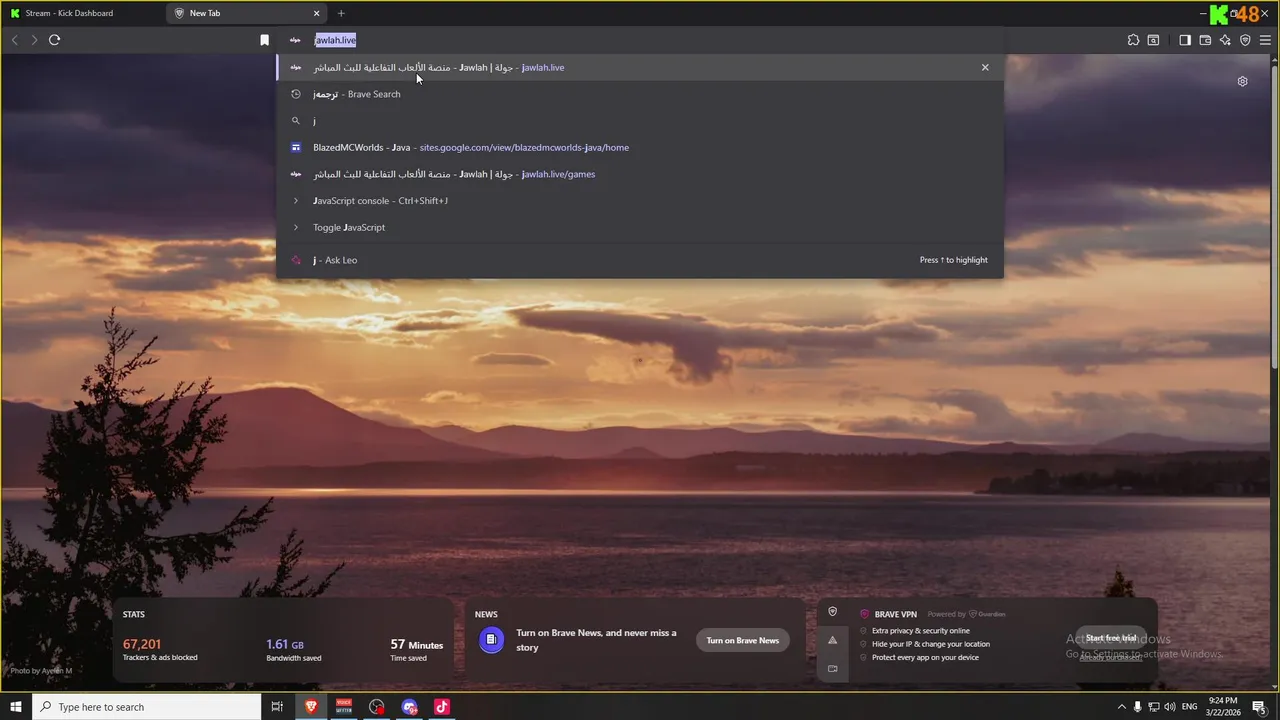Image resolution: width=1280 pixels, height=720 pixels.
Task: Click the 57 Minutes time saved stat
Action: (x=416, y=650)
